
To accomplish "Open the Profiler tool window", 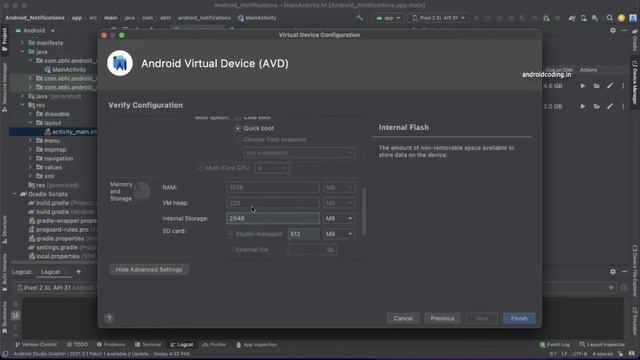I will coord(214,345).
